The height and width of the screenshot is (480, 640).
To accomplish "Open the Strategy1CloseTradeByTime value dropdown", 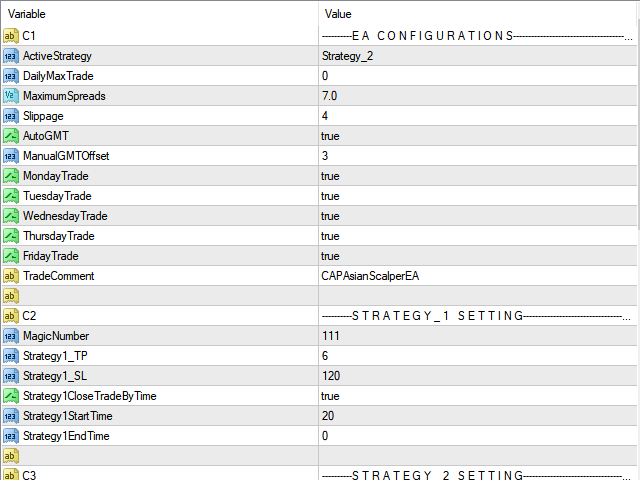I will [x=478, y=396].
